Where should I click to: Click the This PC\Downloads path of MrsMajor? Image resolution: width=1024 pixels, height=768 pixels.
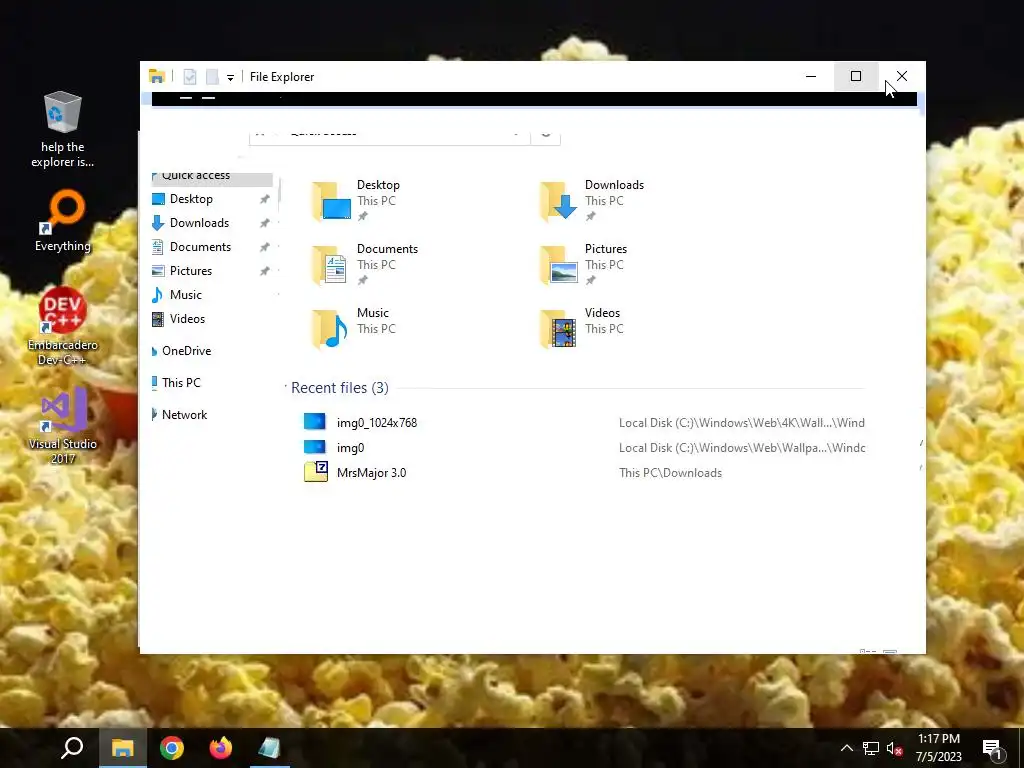[x=671, y=473]
